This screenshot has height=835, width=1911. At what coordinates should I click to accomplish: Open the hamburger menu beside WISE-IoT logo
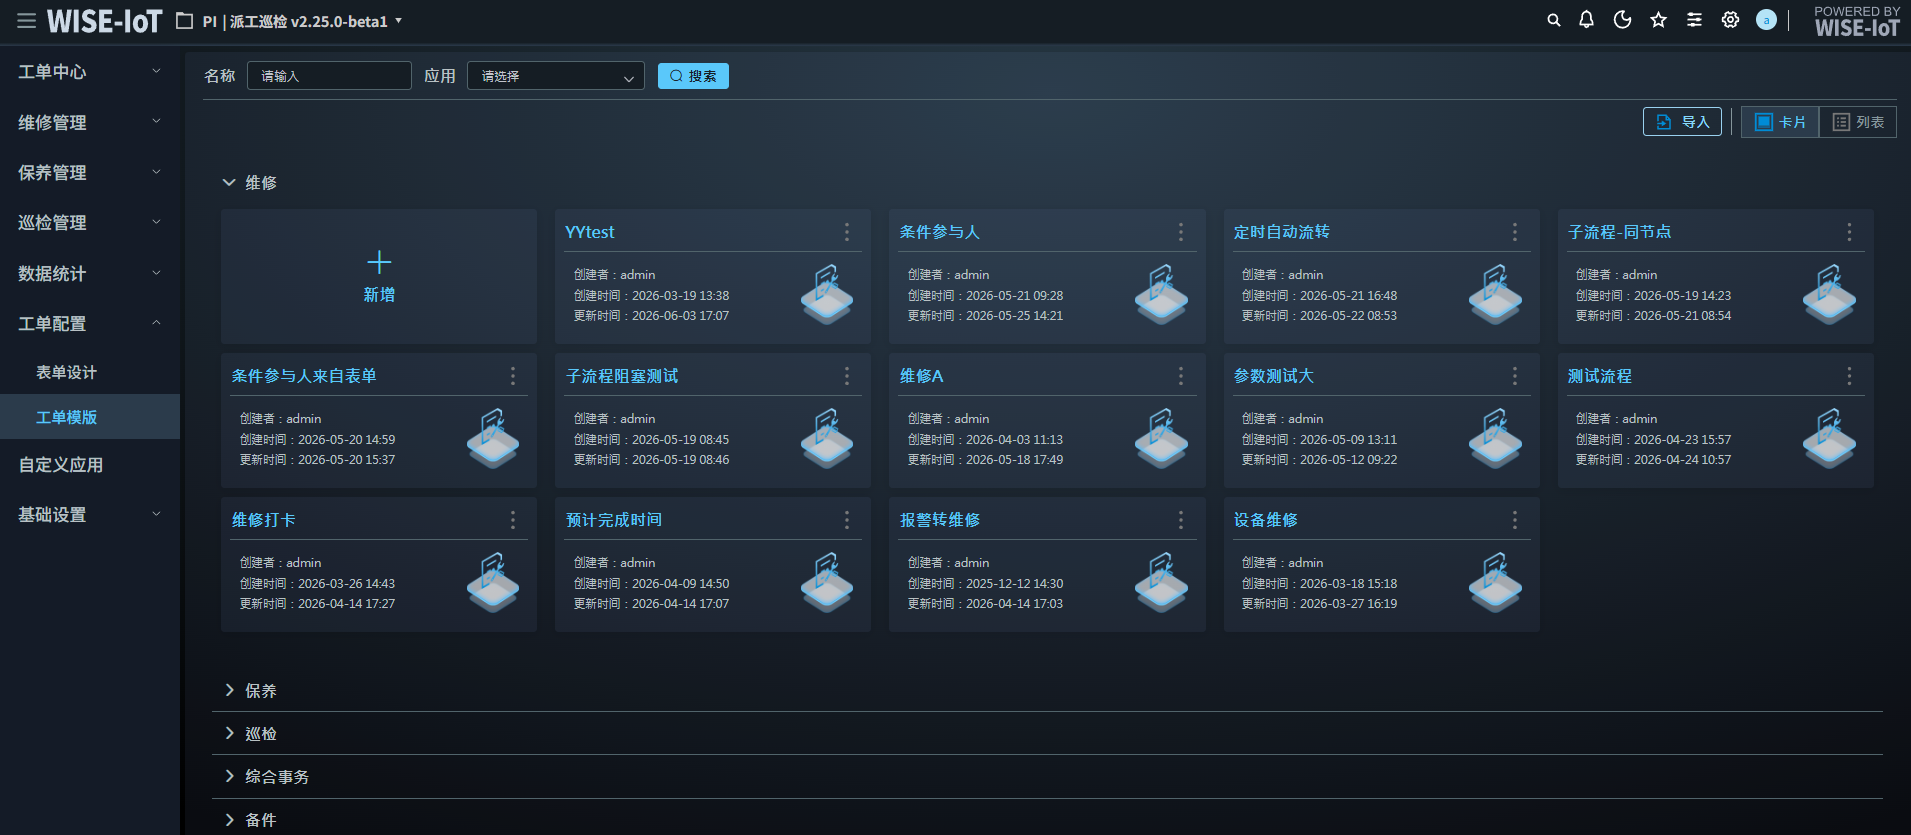[x=26, y=21]
